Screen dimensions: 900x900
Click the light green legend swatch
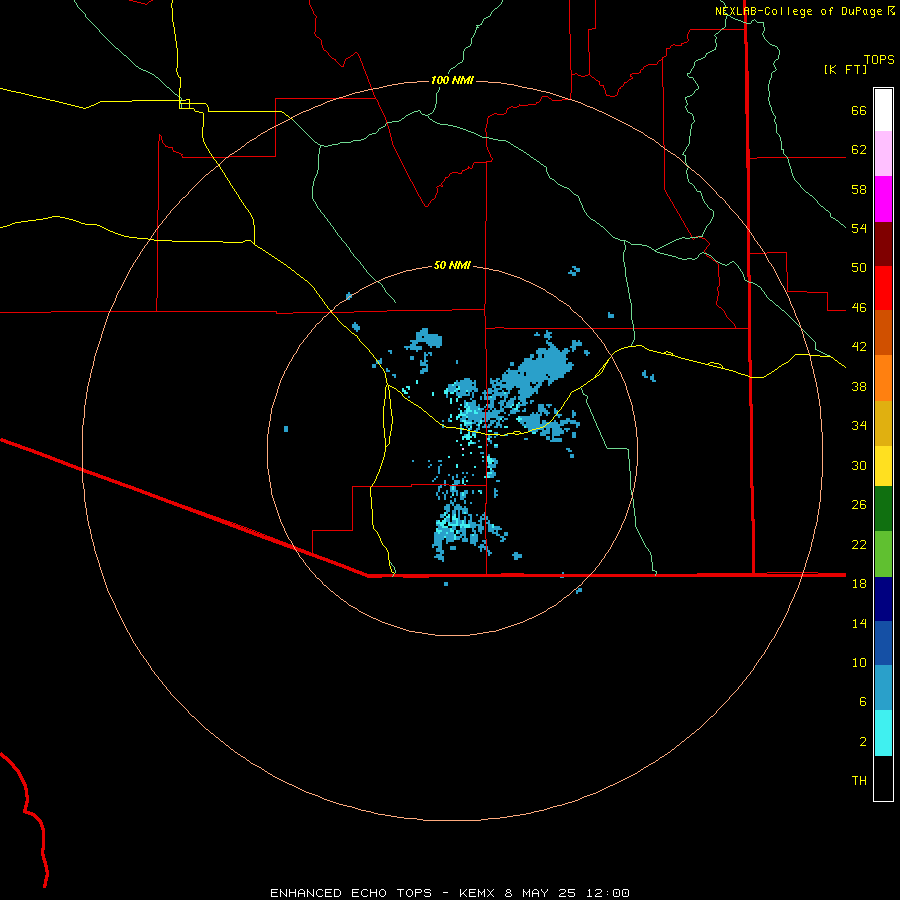[x=883, y=554]
